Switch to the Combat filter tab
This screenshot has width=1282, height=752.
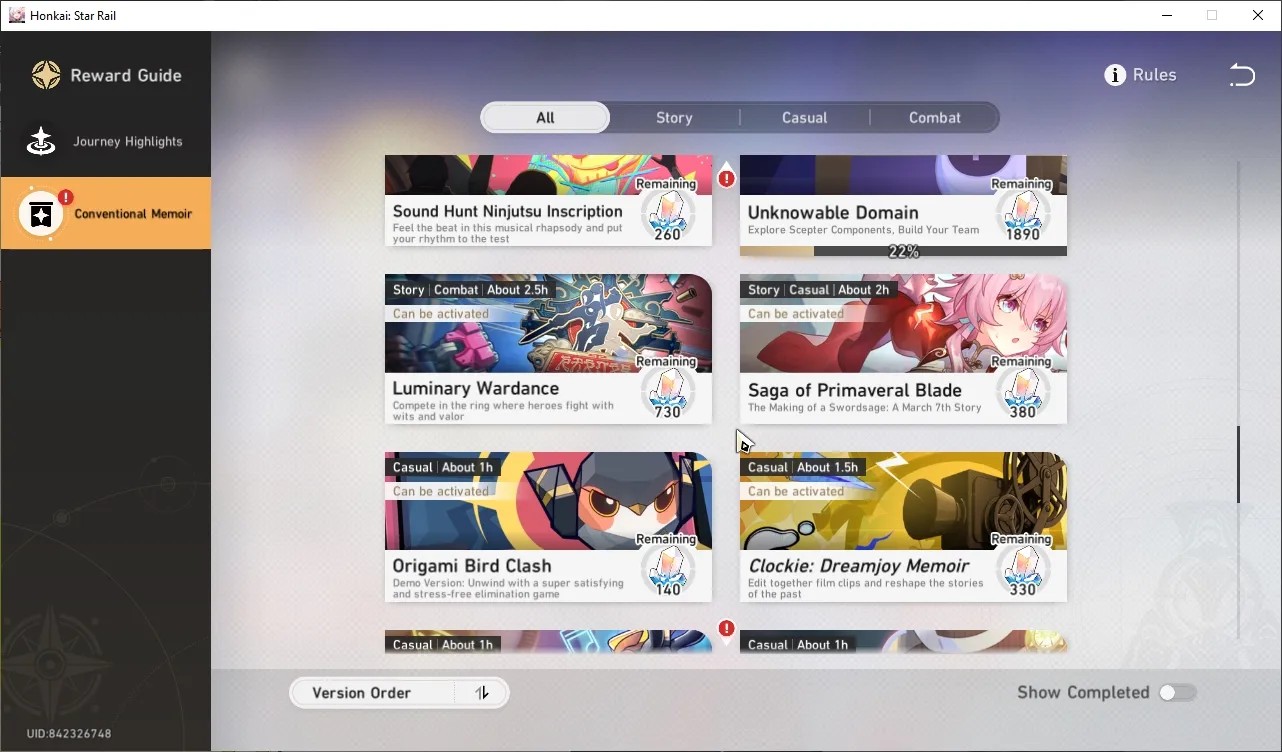pos(934,118)
